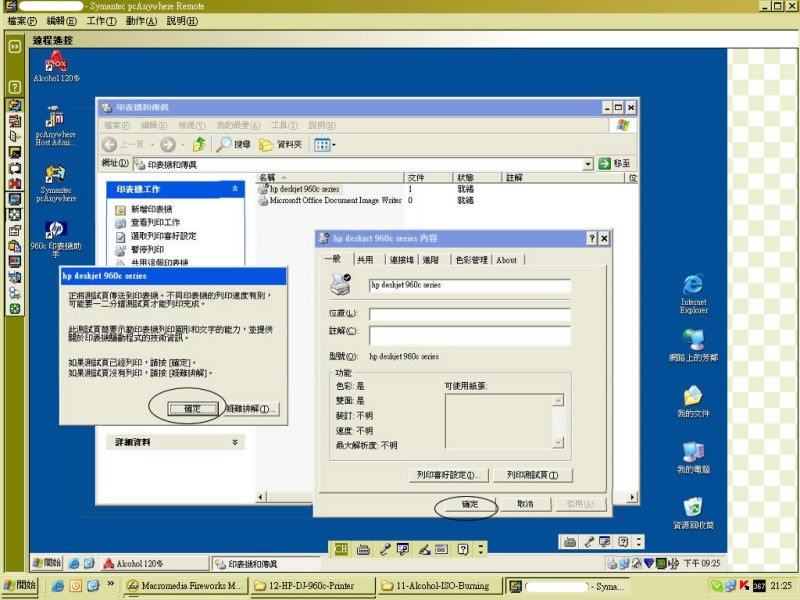Open the 我的電腦 desktop icon

pyautogui.click(x=693, y=457)
